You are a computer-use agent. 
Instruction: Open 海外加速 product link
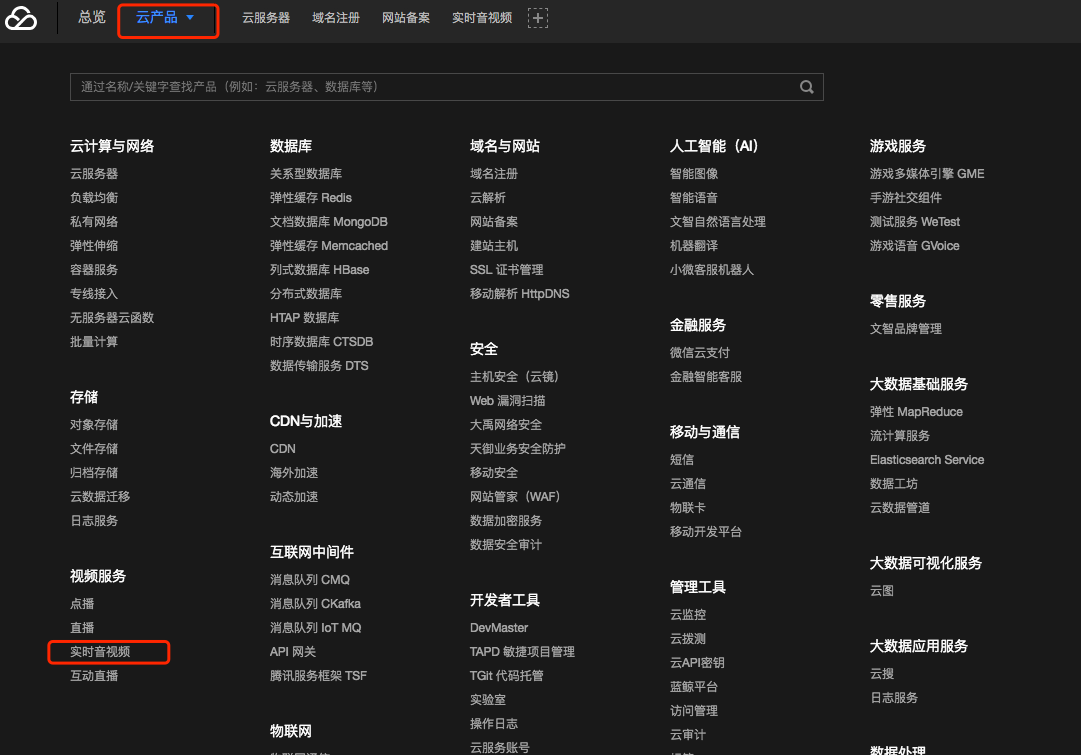coord(294,473)
